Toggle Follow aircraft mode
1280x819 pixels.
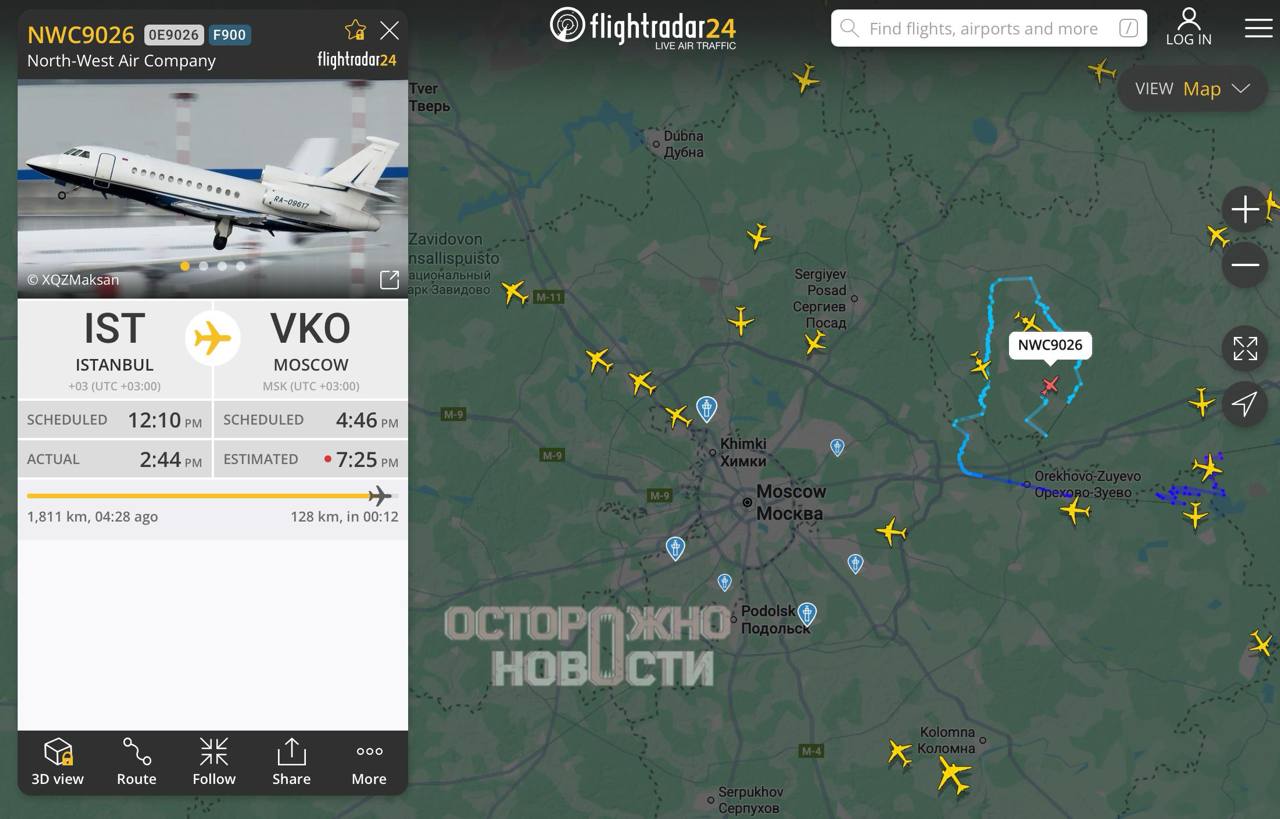point(214,762)
